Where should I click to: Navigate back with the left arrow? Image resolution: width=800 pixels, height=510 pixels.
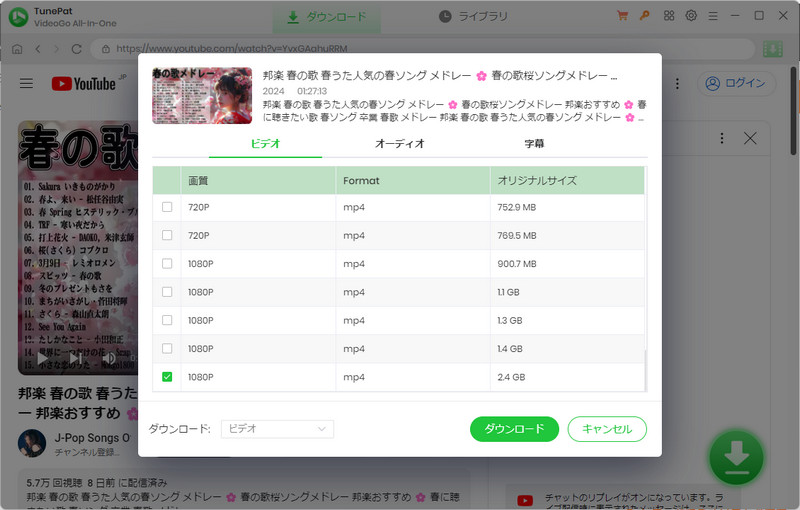38,49
